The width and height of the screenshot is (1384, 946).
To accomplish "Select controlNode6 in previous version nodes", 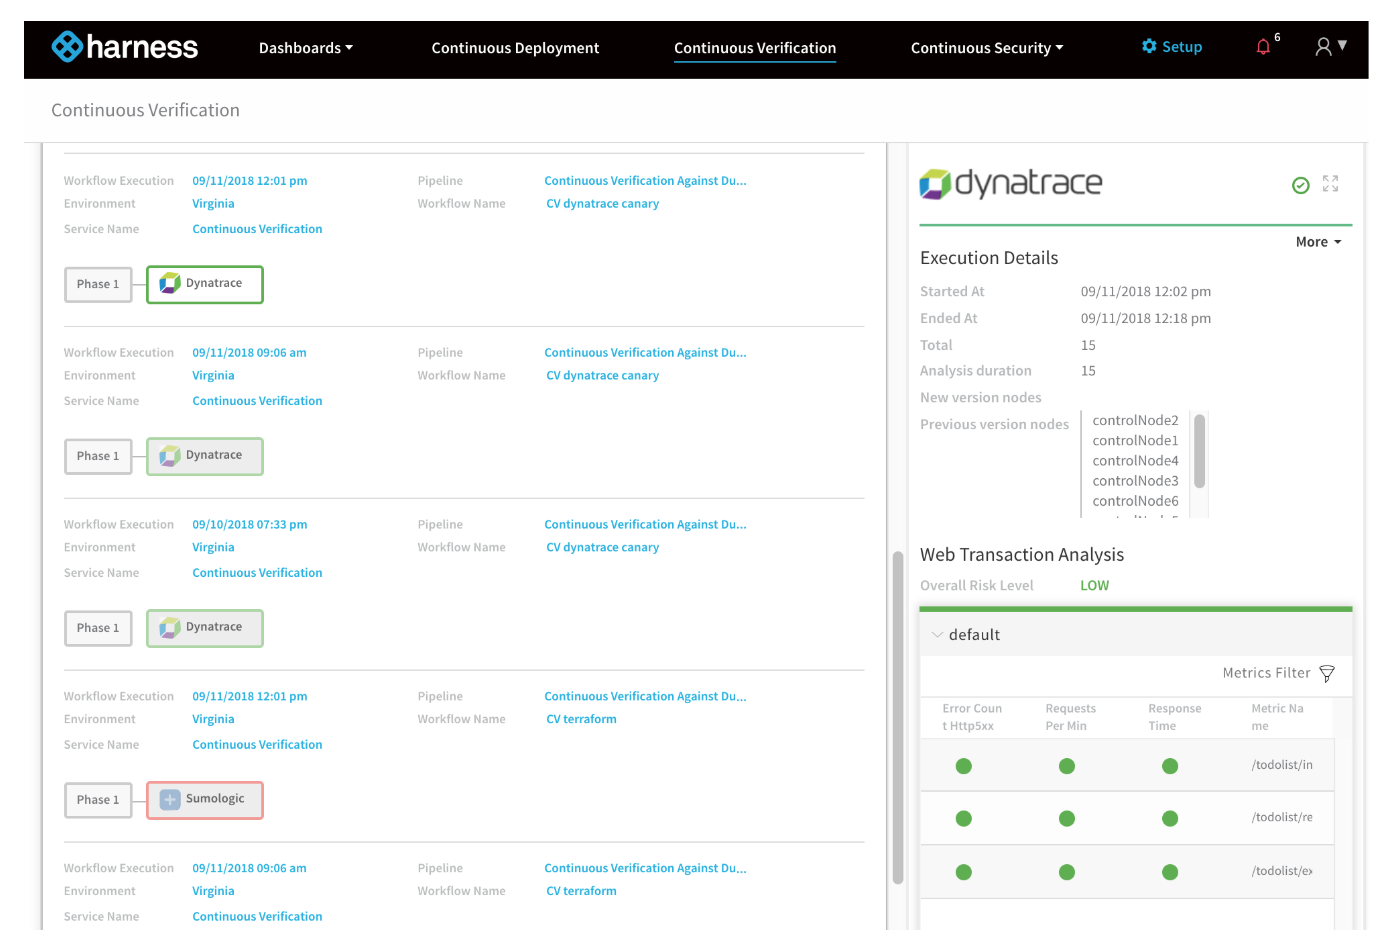I will (1135, 501).
